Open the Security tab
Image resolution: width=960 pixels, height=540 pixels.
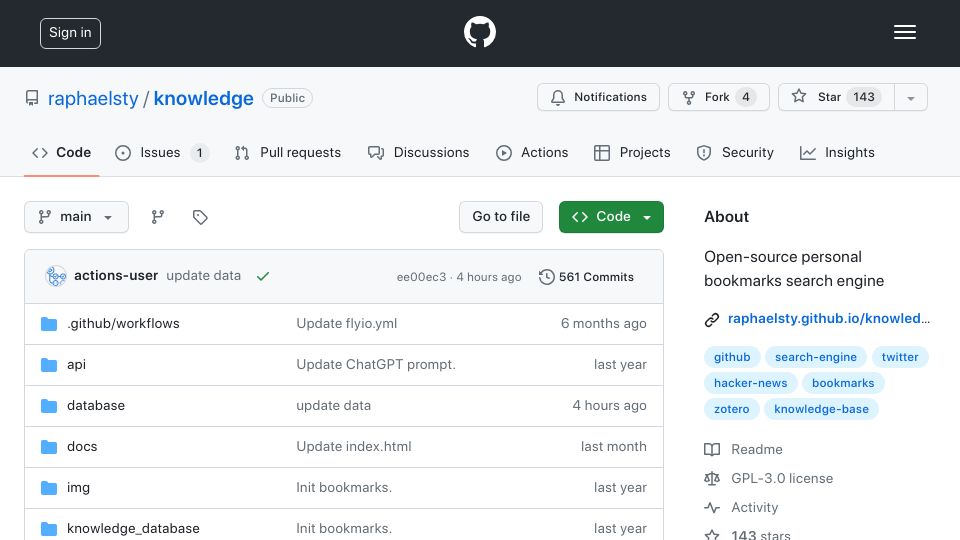click(x=735, y=152)
